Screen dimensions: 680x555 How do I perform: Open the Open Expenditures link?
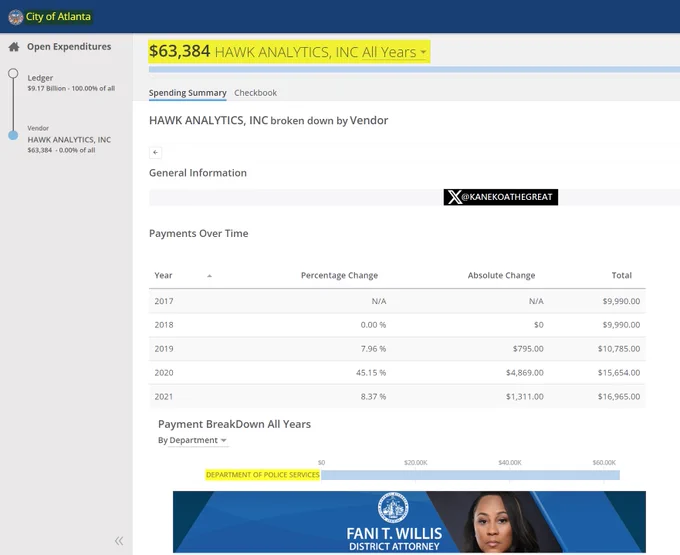point(69,46)
